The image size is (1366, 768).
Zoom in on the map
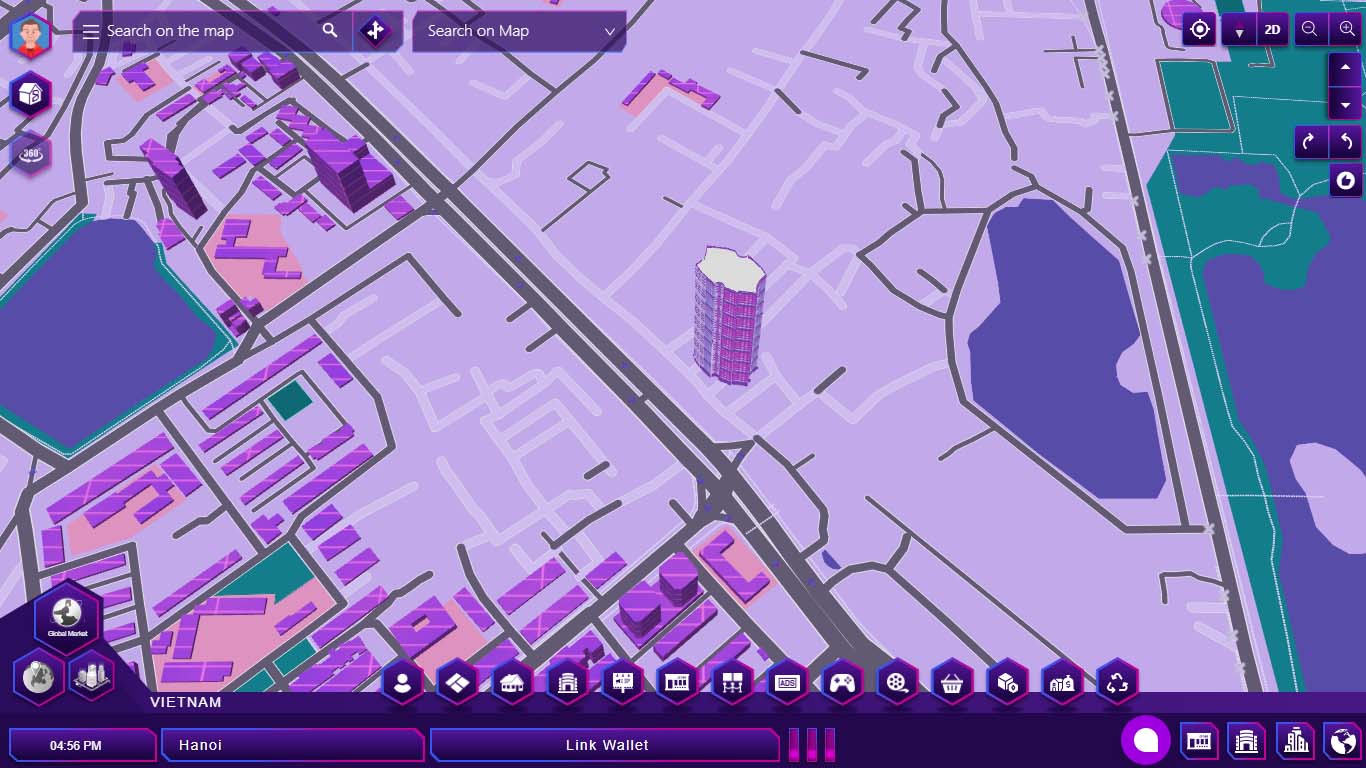coord(1346,30)
